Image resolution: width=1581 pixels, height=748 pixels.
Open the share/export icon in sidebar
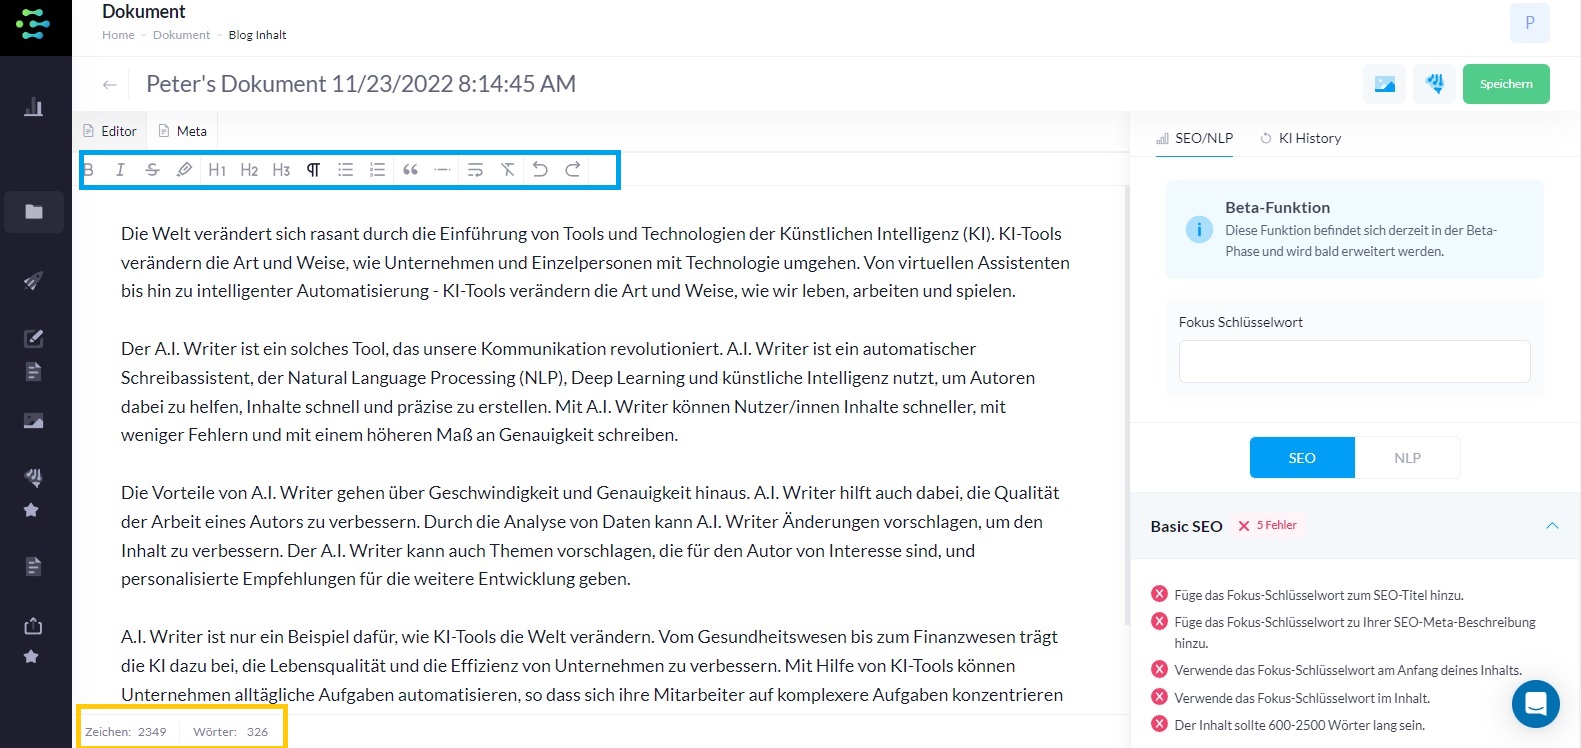click(x=33, y=626)
